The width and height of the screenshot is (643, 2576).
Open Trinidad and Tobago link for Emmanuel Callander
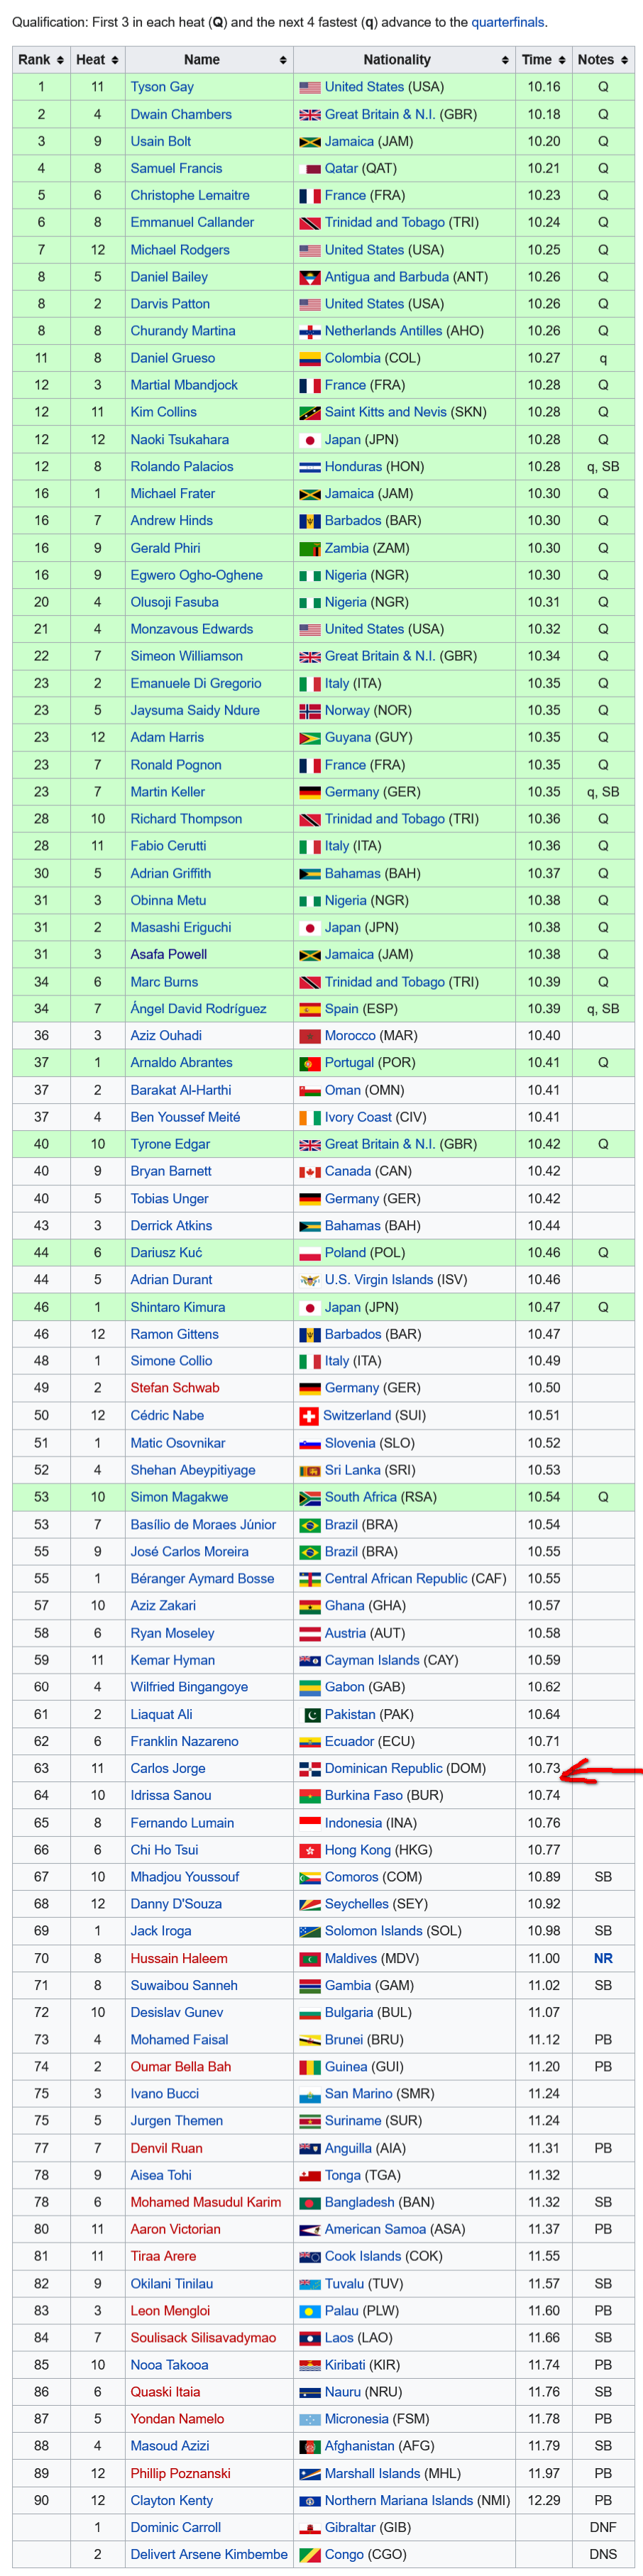tap(385, 222)
